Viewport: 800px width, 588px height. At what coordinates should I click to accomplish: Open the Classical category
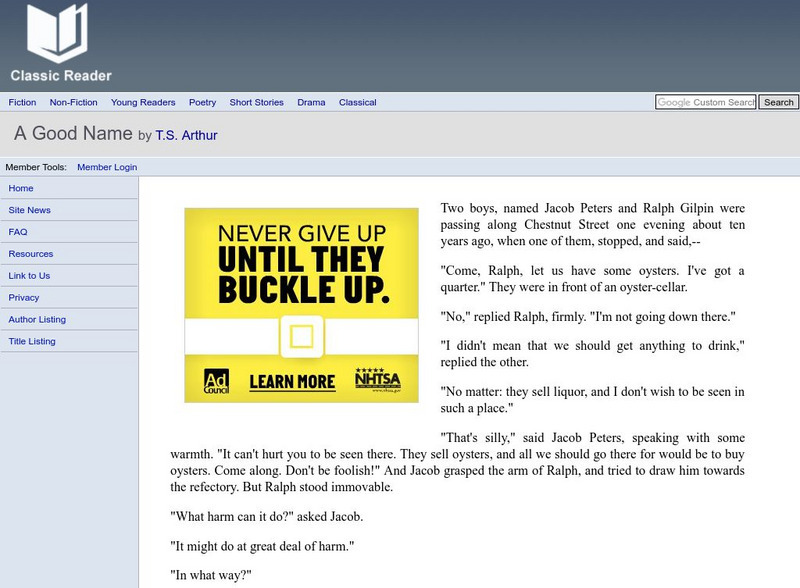tap(358, 102)
